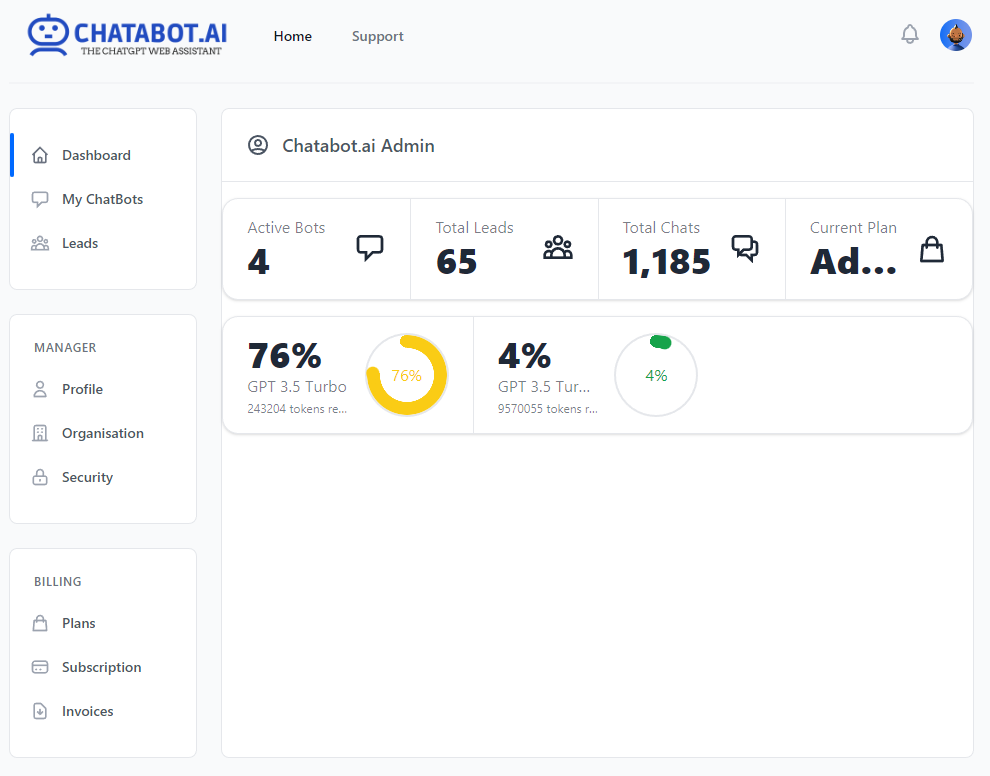Click the yellow 76% usage progress ring
Image resolution: width=990 pixels, height=776 pixels.
[406, 375]
